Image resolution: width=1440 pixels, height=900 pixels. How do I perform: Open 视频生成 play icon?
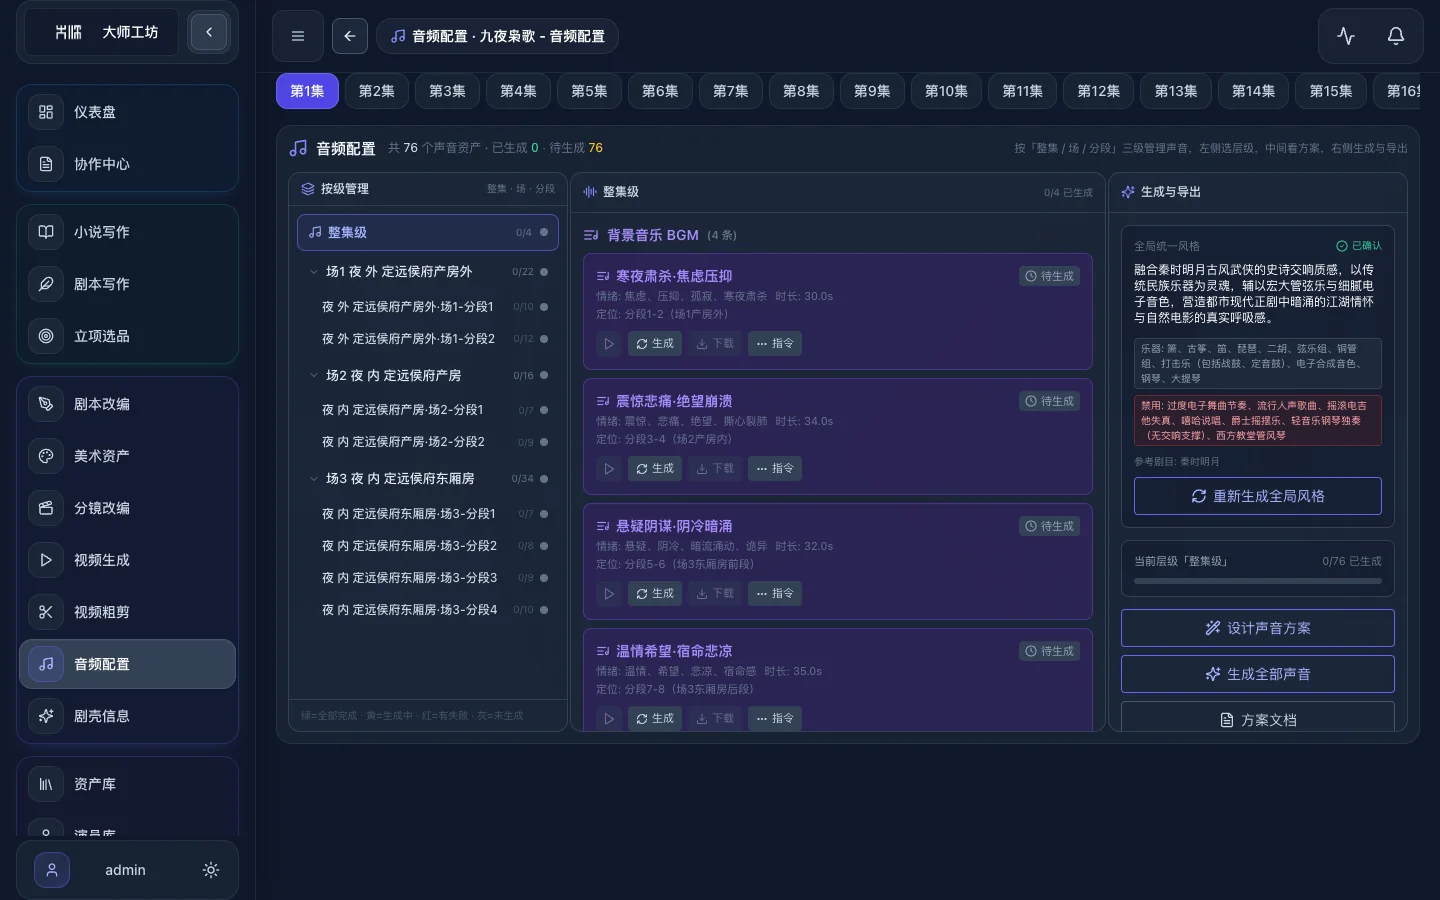click(x=46, y=560)
